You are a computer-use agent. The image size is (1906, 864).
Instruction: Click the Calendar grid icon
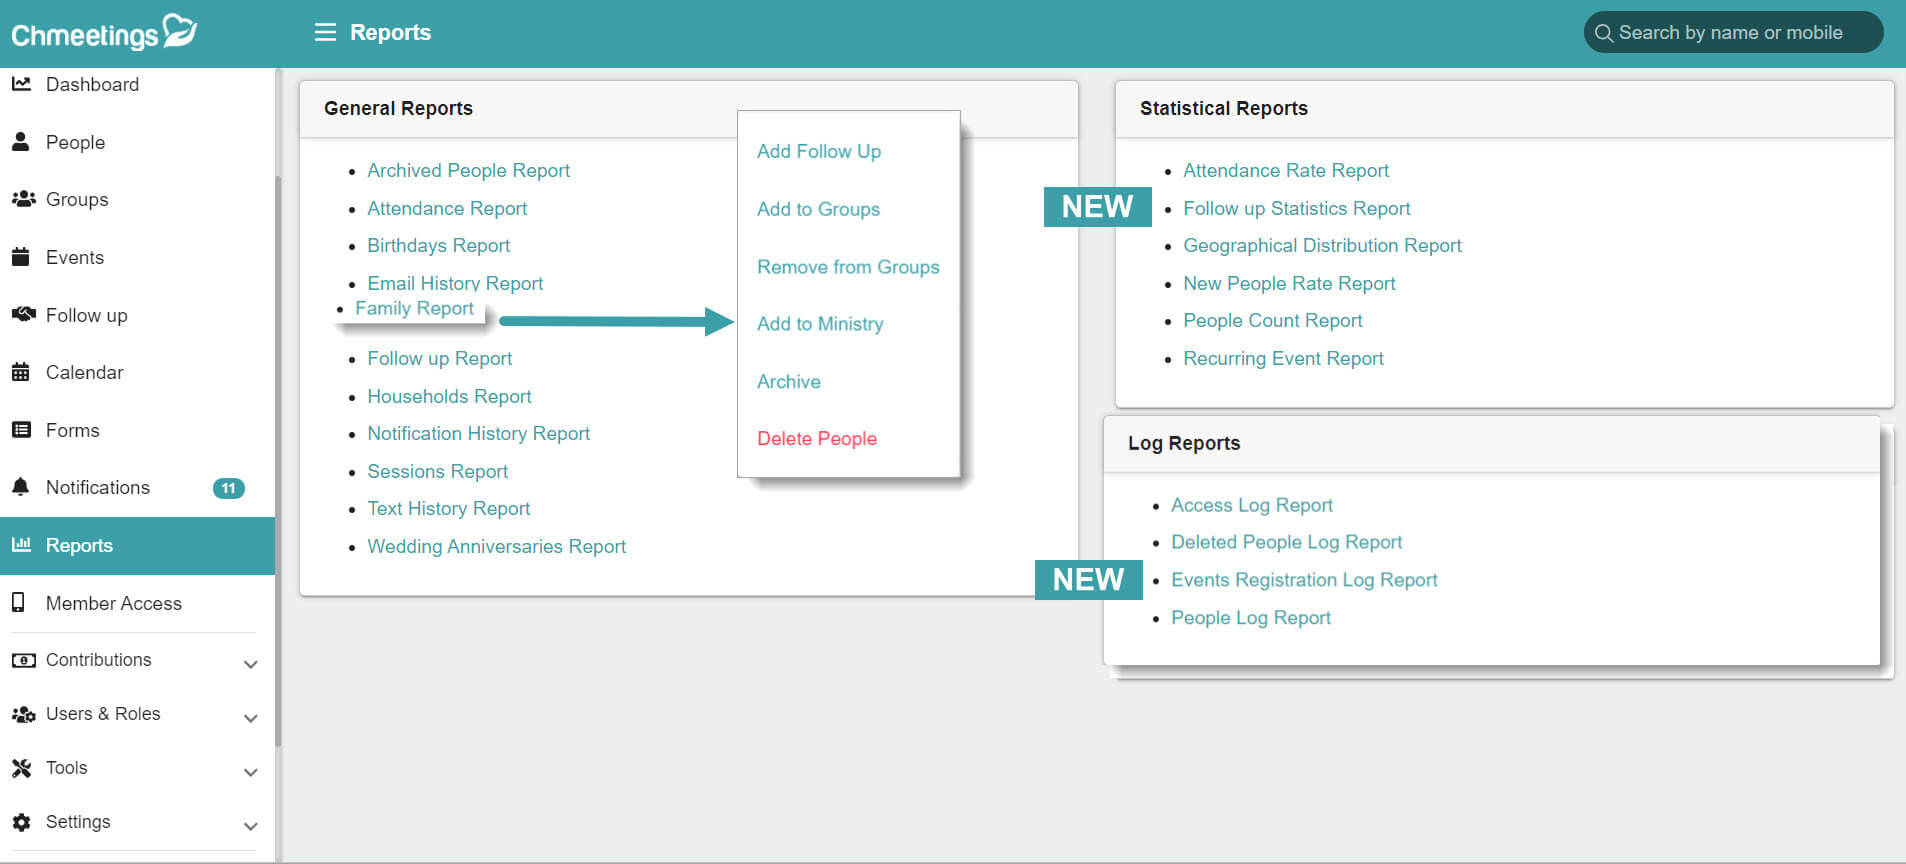[x=20, y=372]
